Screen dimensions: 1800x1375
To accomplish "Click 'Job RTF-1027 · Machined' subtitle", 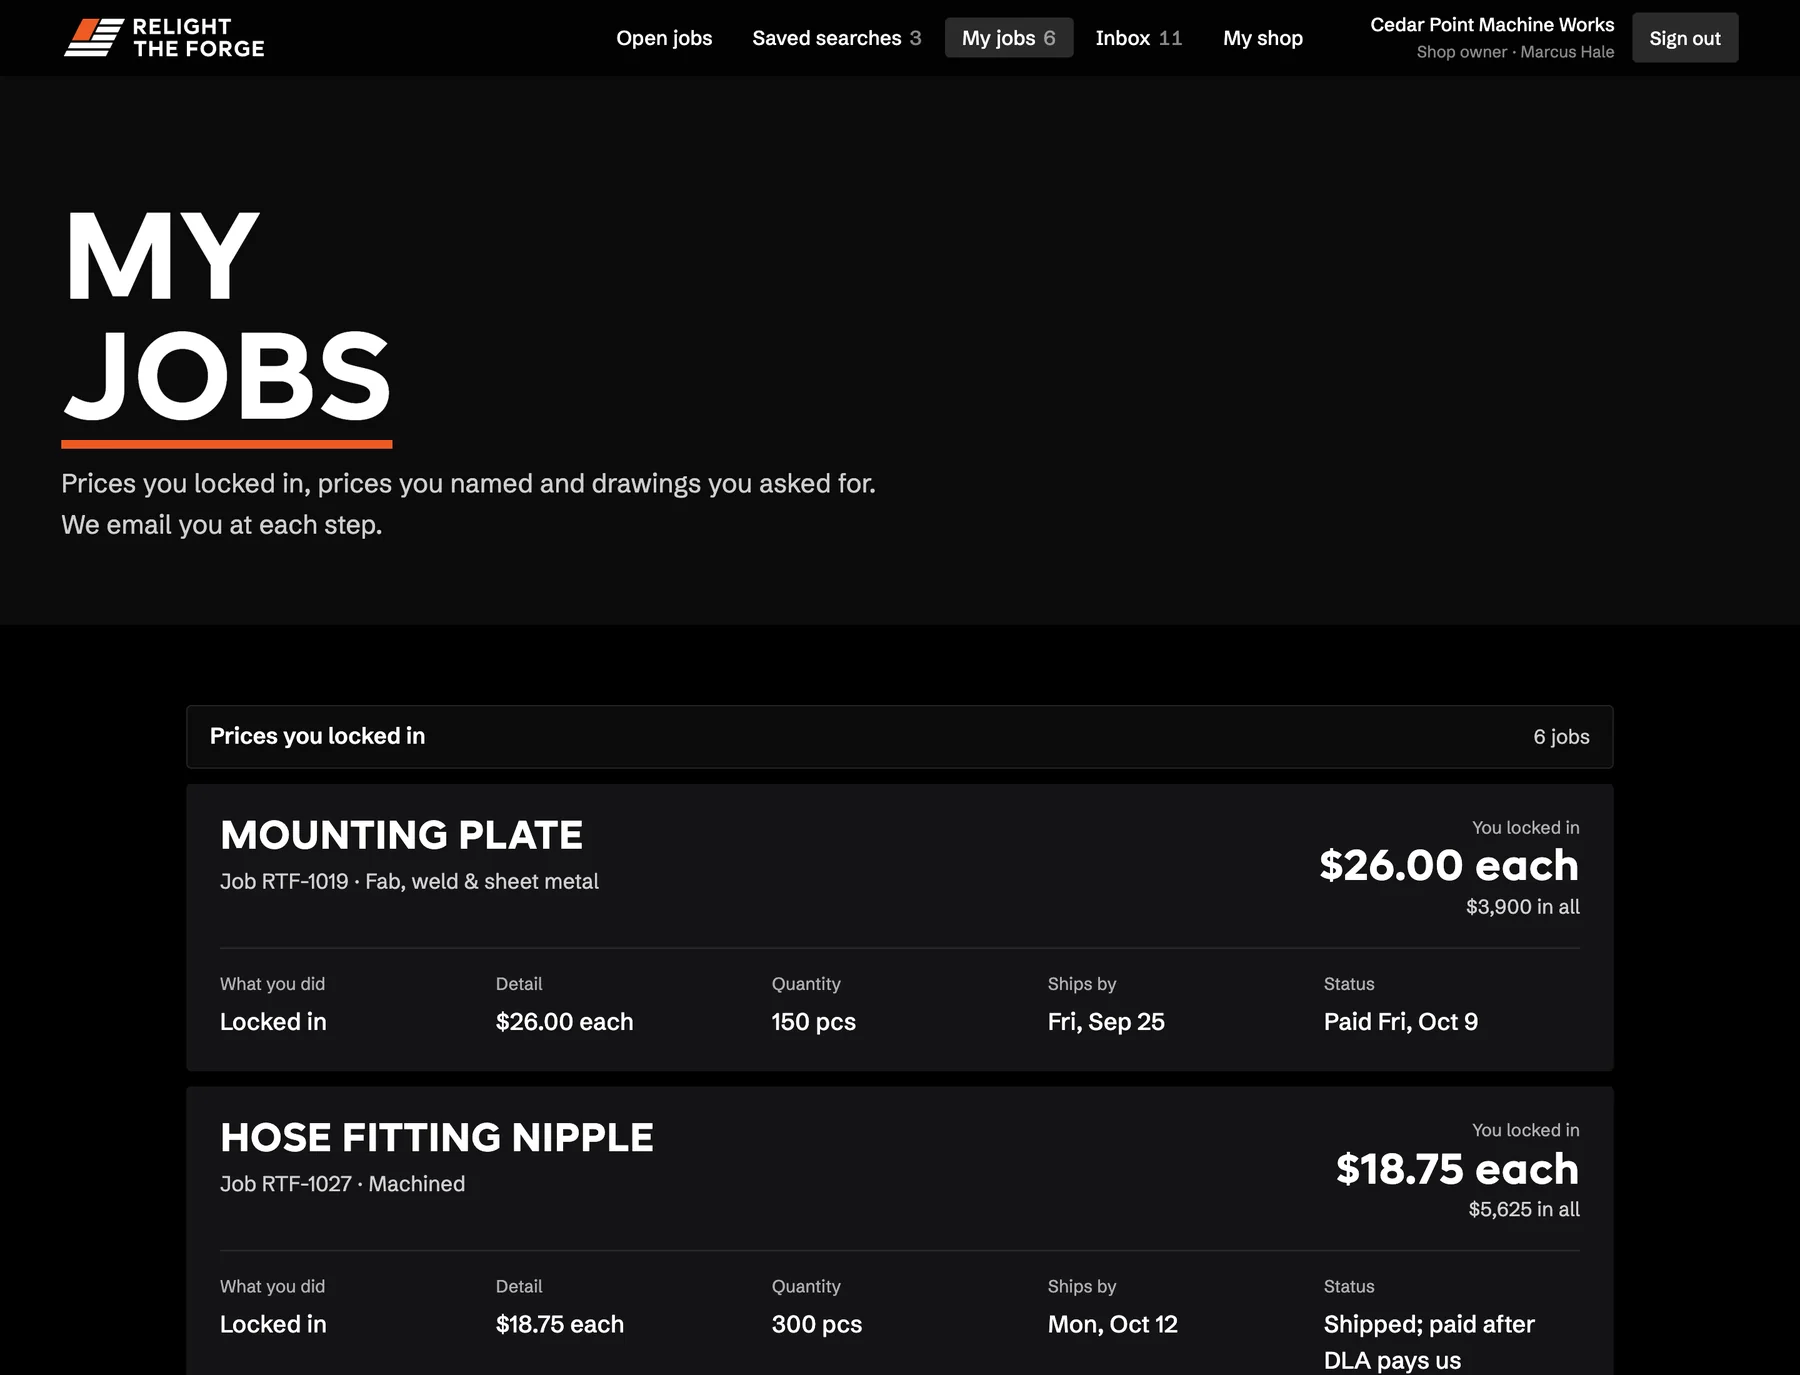I will coord(342,1184).
